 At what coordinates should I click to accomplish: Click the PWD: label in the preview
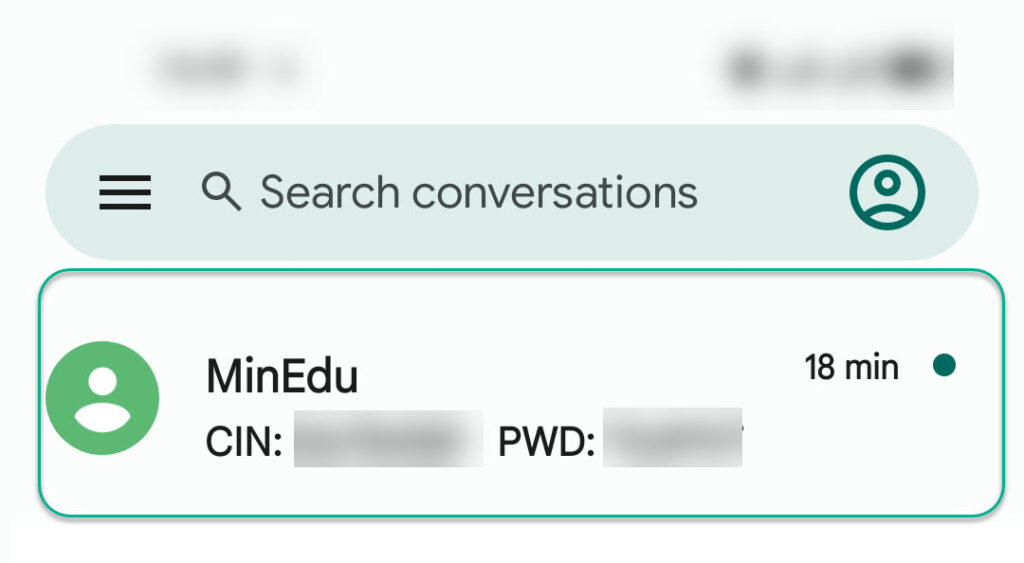(547, 442)
